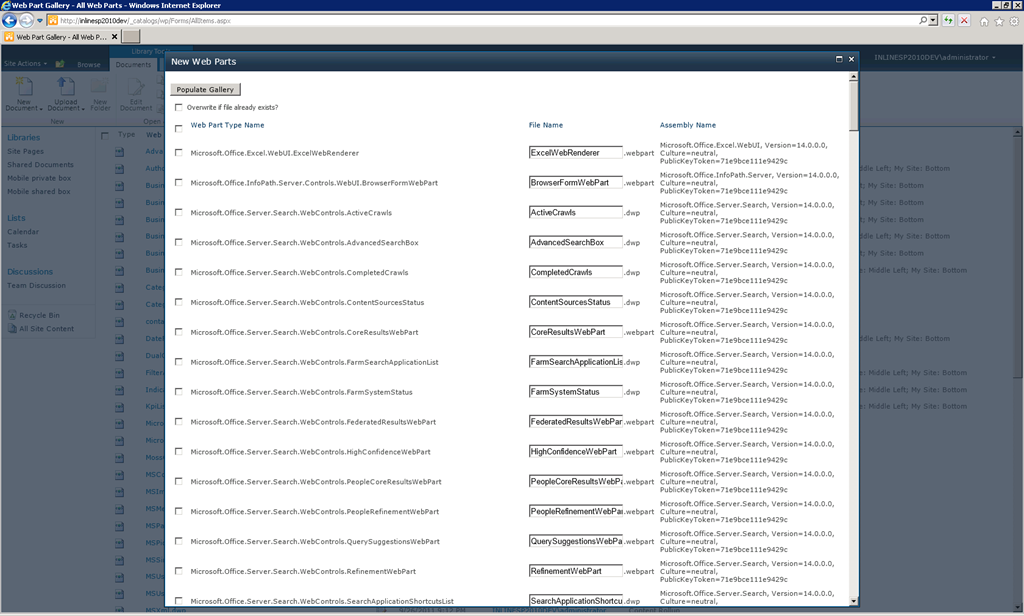The width and height of the screenshot is (1024, 616).
Task: Click the RefinementWebPart file name field
Action: point(575,571)
